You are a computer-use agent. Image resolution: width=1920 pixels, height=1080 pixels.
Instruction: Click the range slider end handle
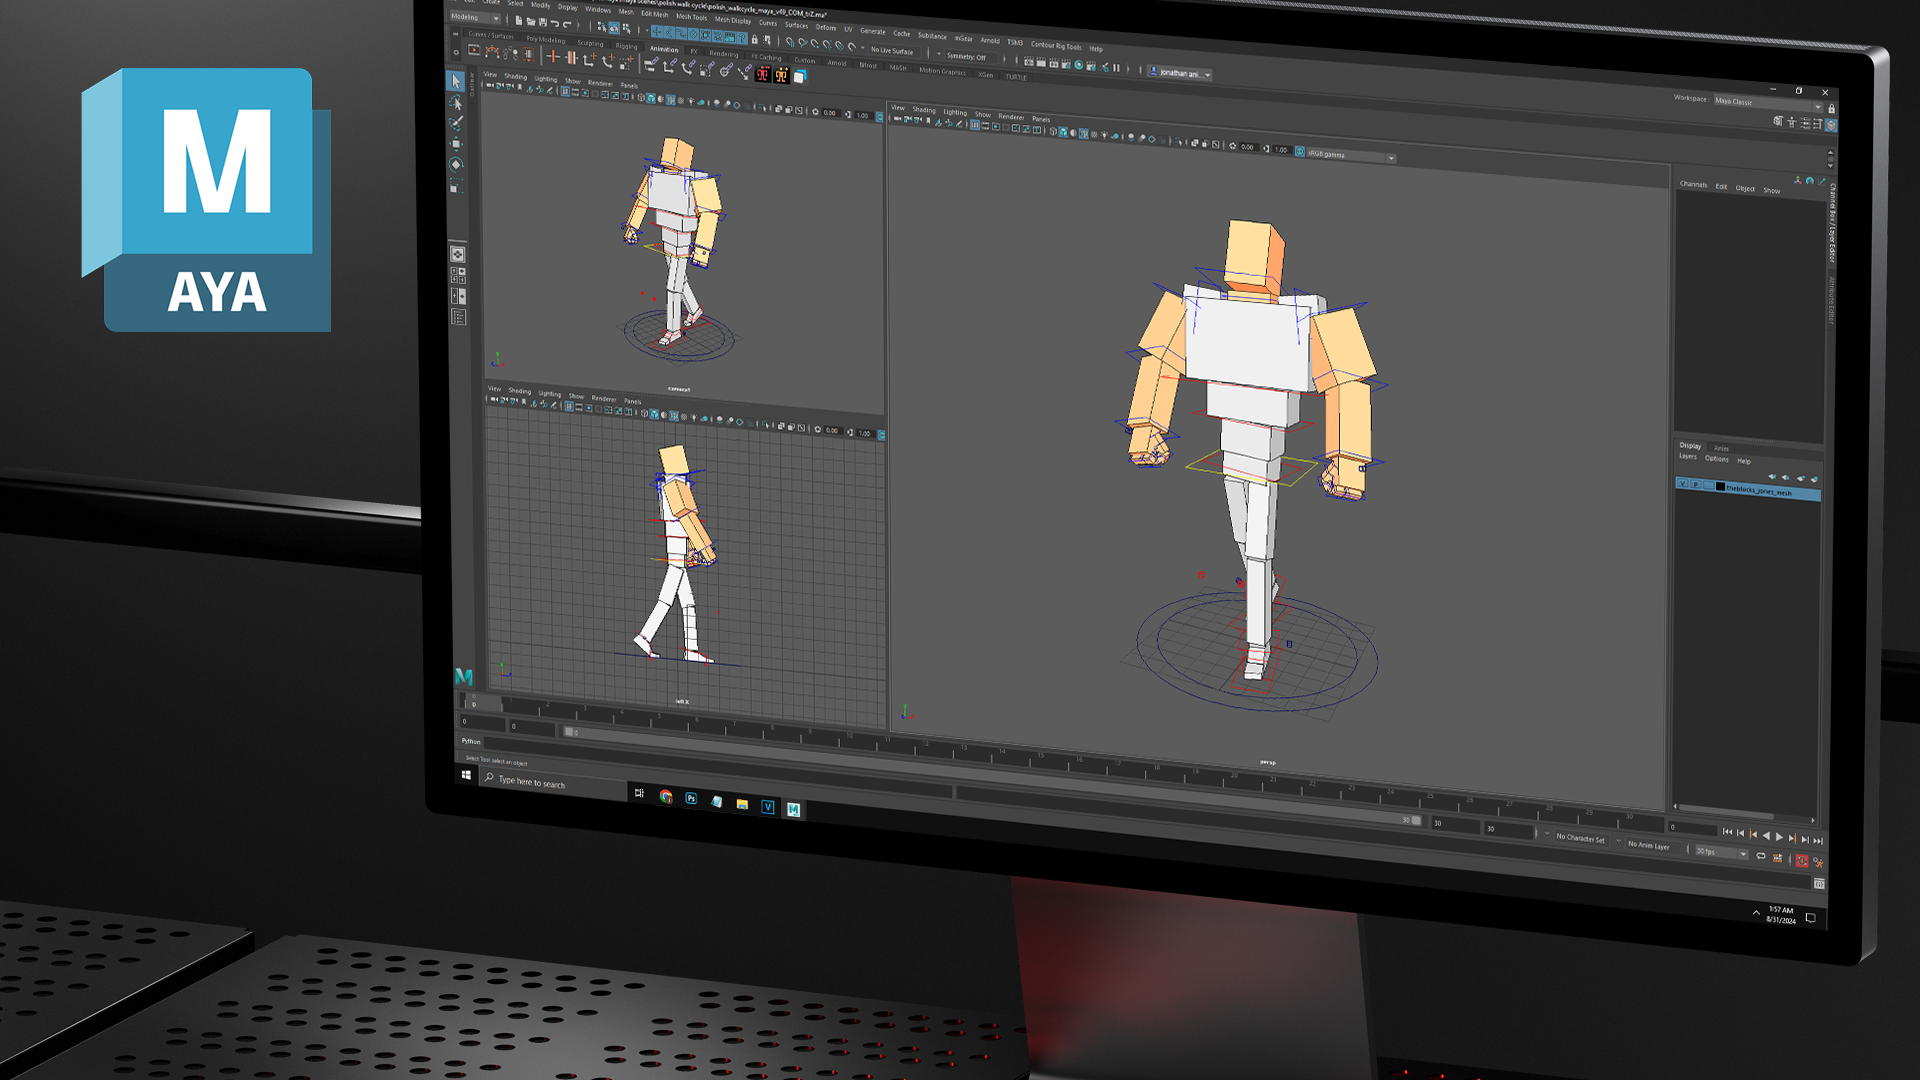(x=1416, y=820)
